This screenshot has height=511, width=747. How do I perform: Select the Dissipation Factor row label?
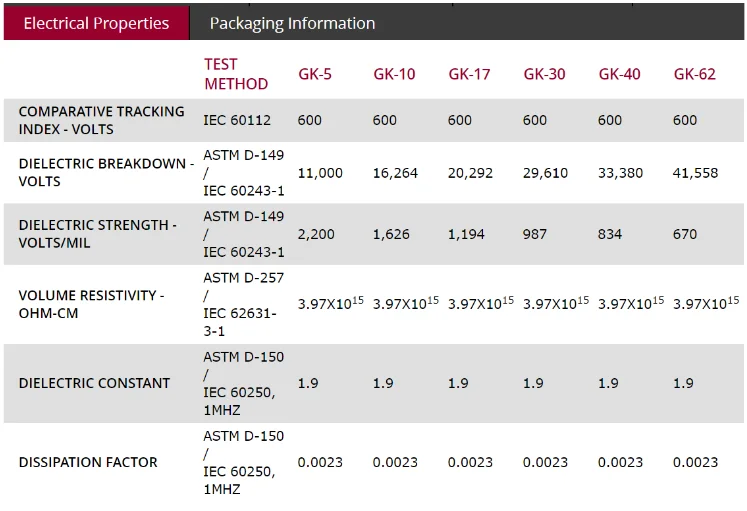pos(88,462)
